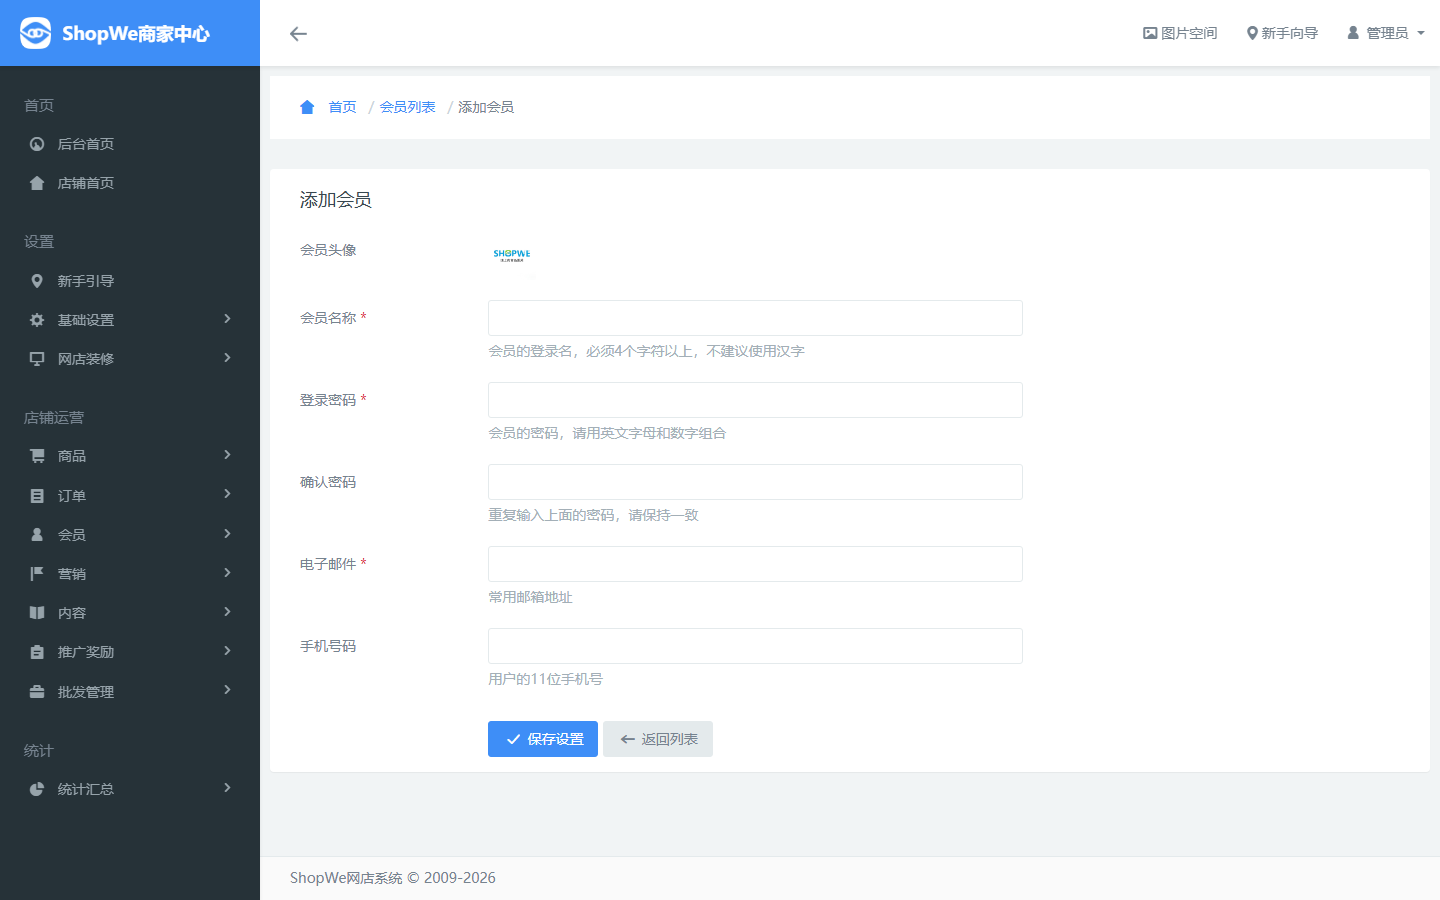Open 商品 menu label in sidebar
This screenshot has width=1440, height=900.
click(72, 456)
